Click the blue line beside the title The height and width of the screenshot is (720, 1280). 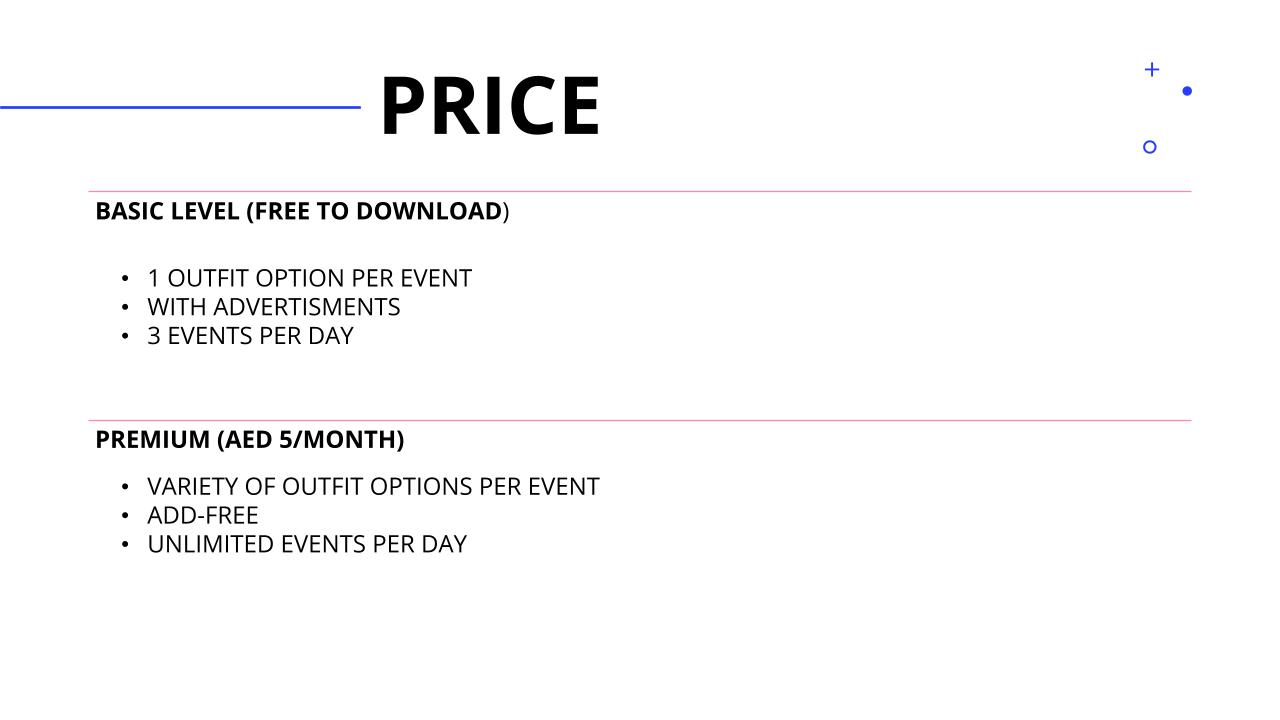(180, 107)
